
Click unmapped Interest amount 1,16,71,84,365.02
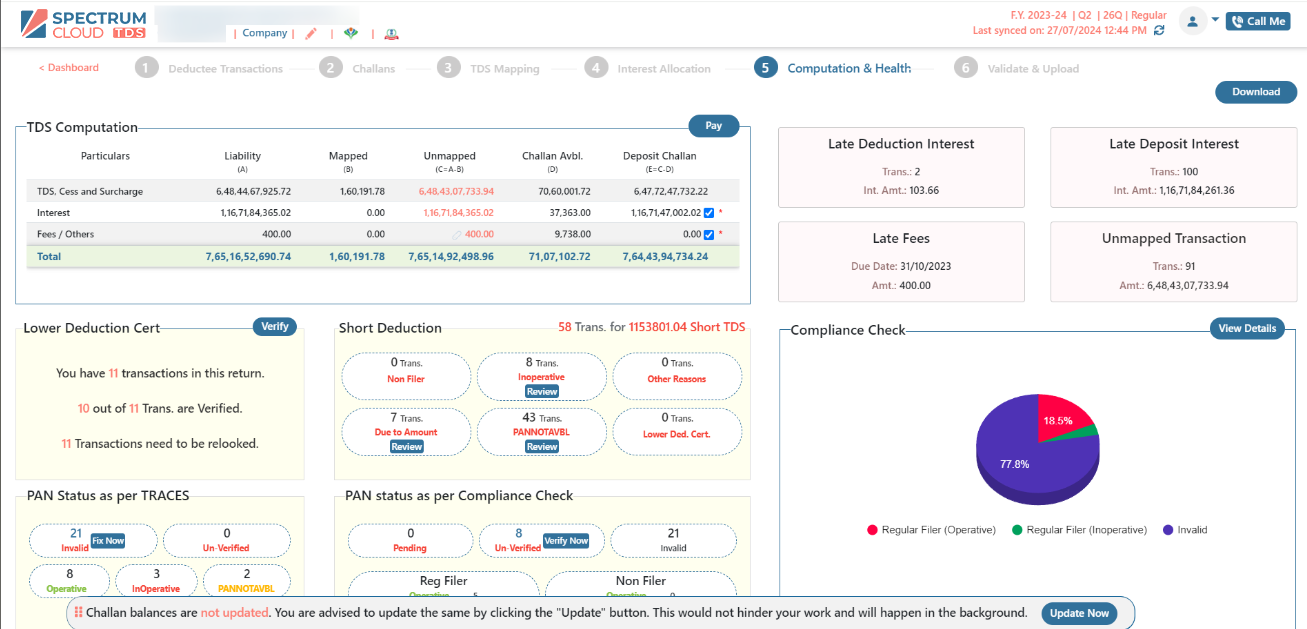(458, 213)
